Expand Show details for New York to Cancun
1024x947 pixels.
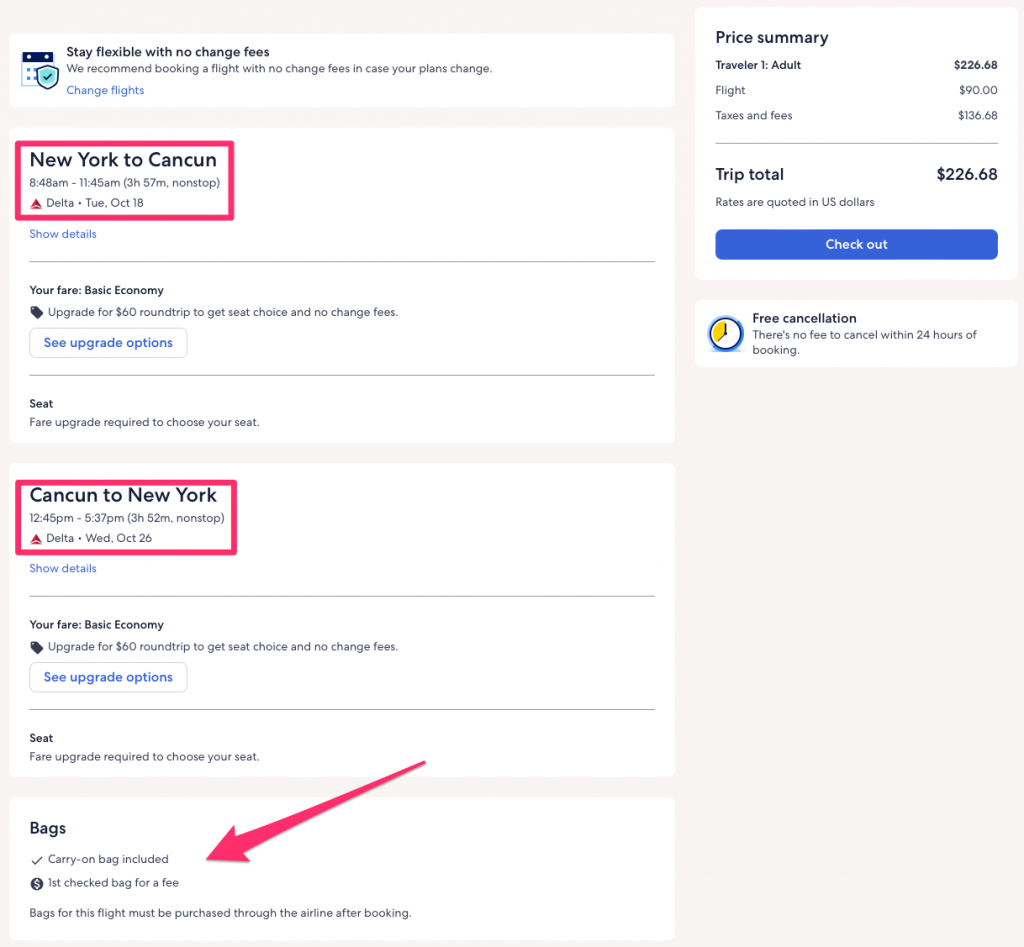[63, 234]
